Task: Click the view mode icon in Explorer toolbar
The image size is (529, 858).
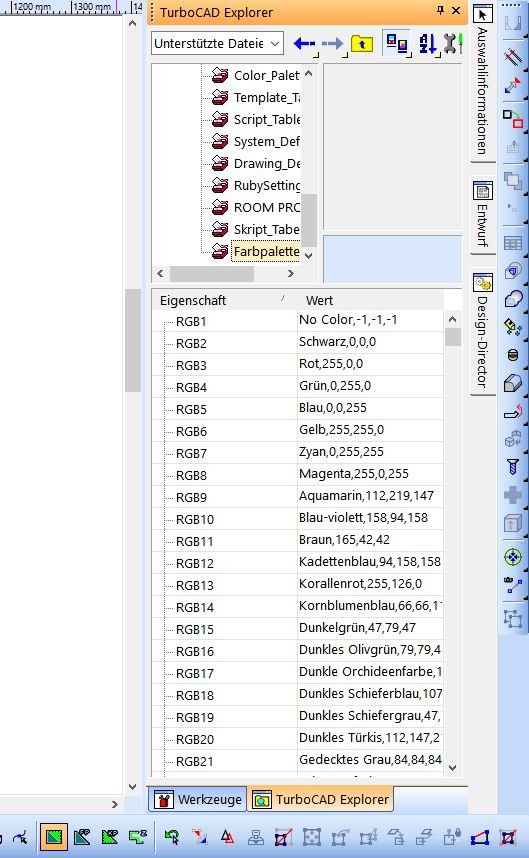Action: (397, 43)
